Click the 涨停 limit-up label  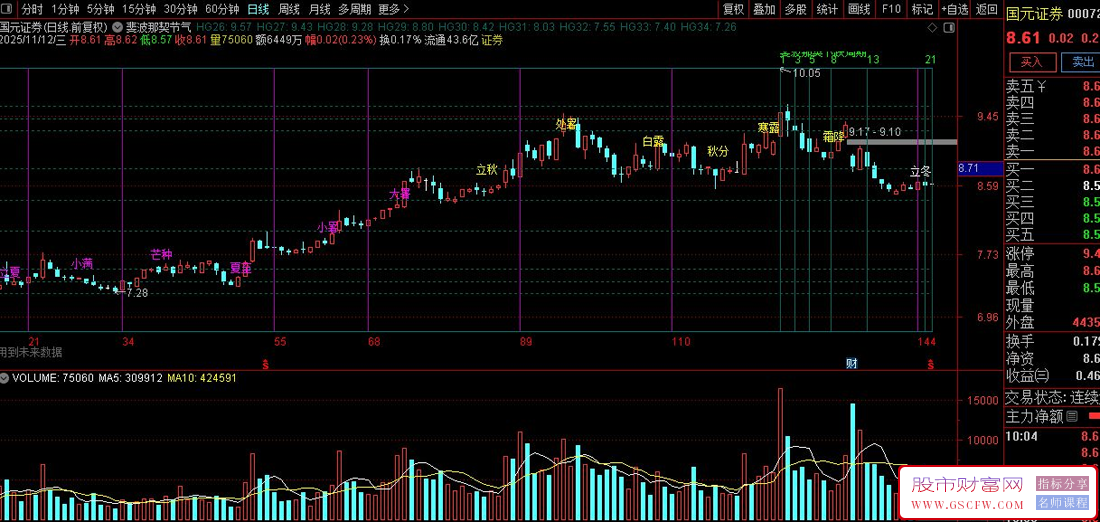[1020, 253]
